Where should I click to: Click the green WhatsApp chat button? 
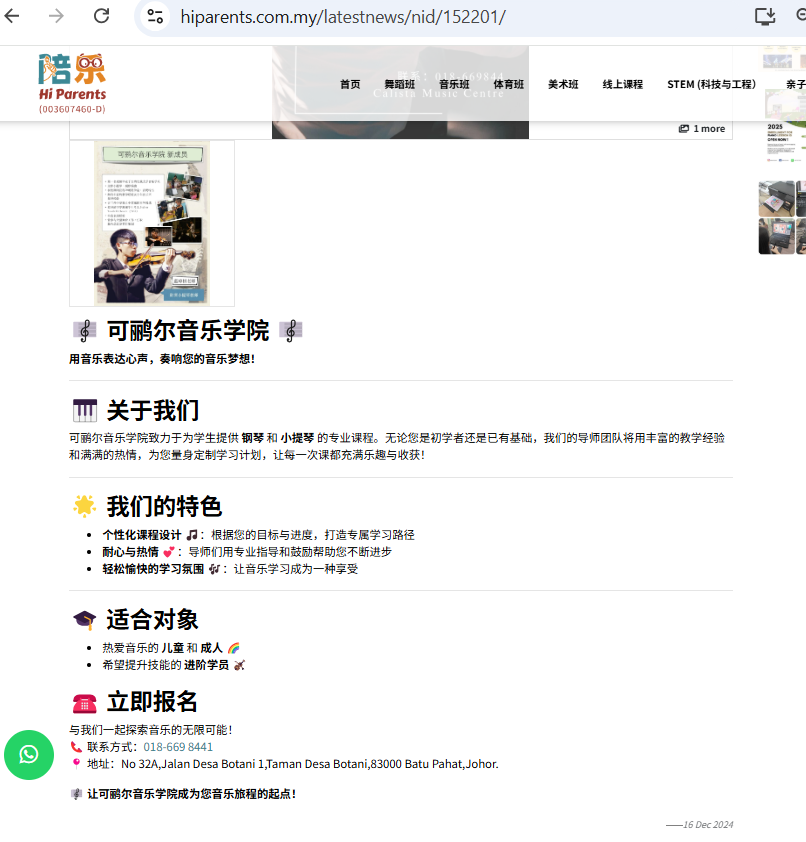click(x=29, y=754)
